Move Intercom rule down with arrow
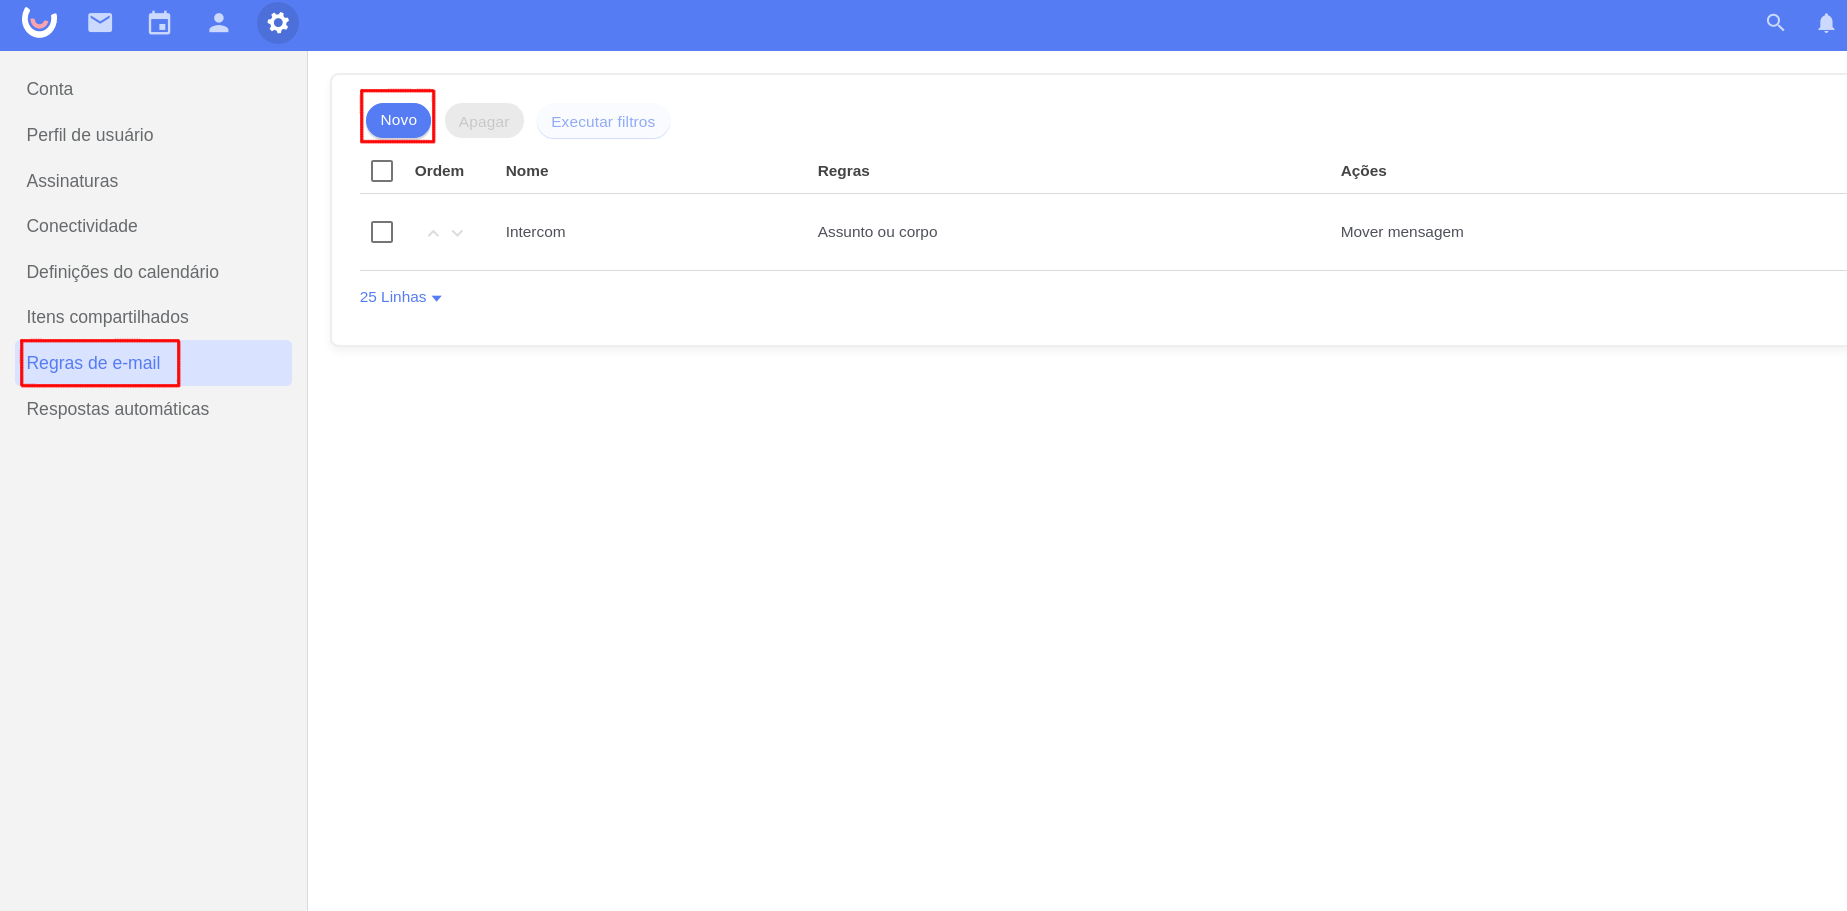This screenshot has width=1847, height=911. coord(457,233)
